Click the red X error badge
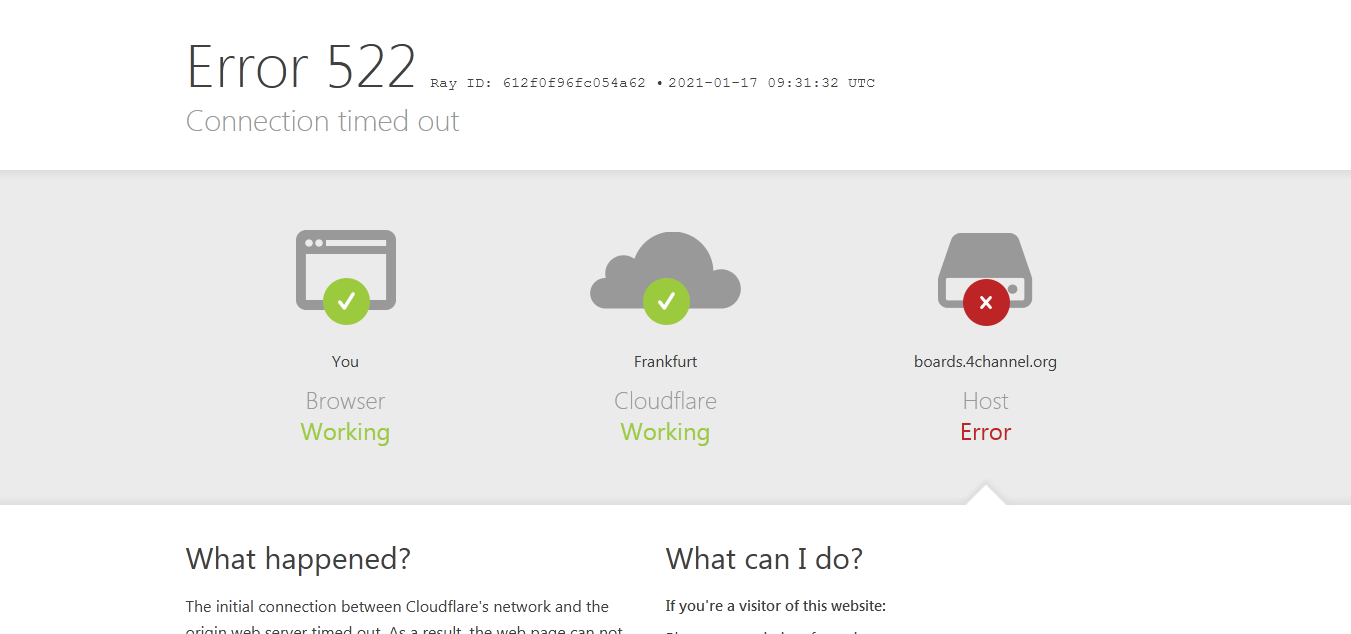 (986, 302)
